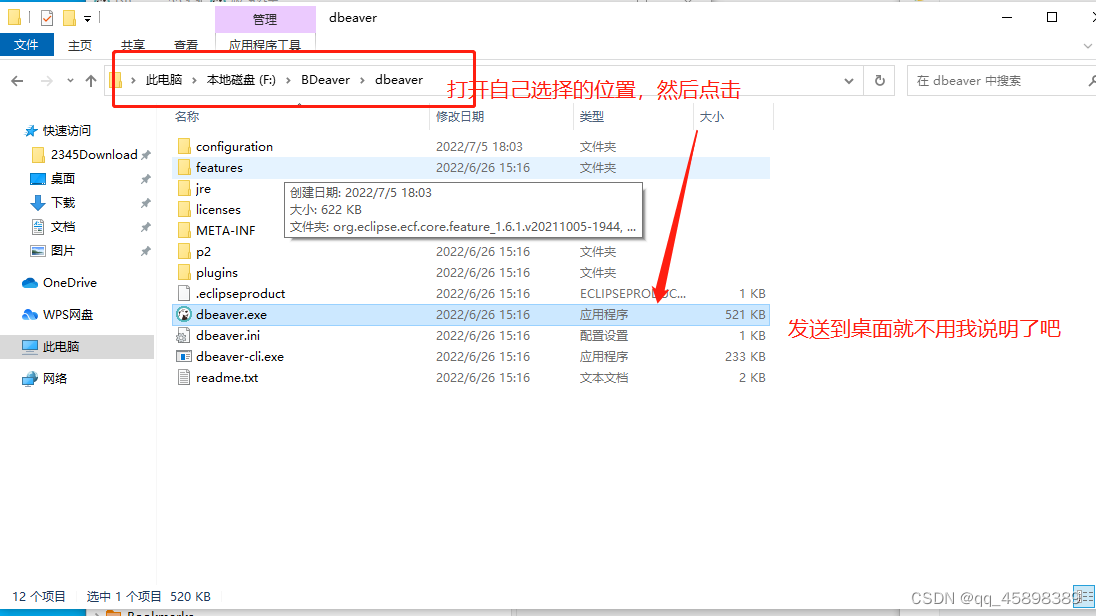
Task: Click 此电脑 in address bar path
Action: tap(164, 80)
